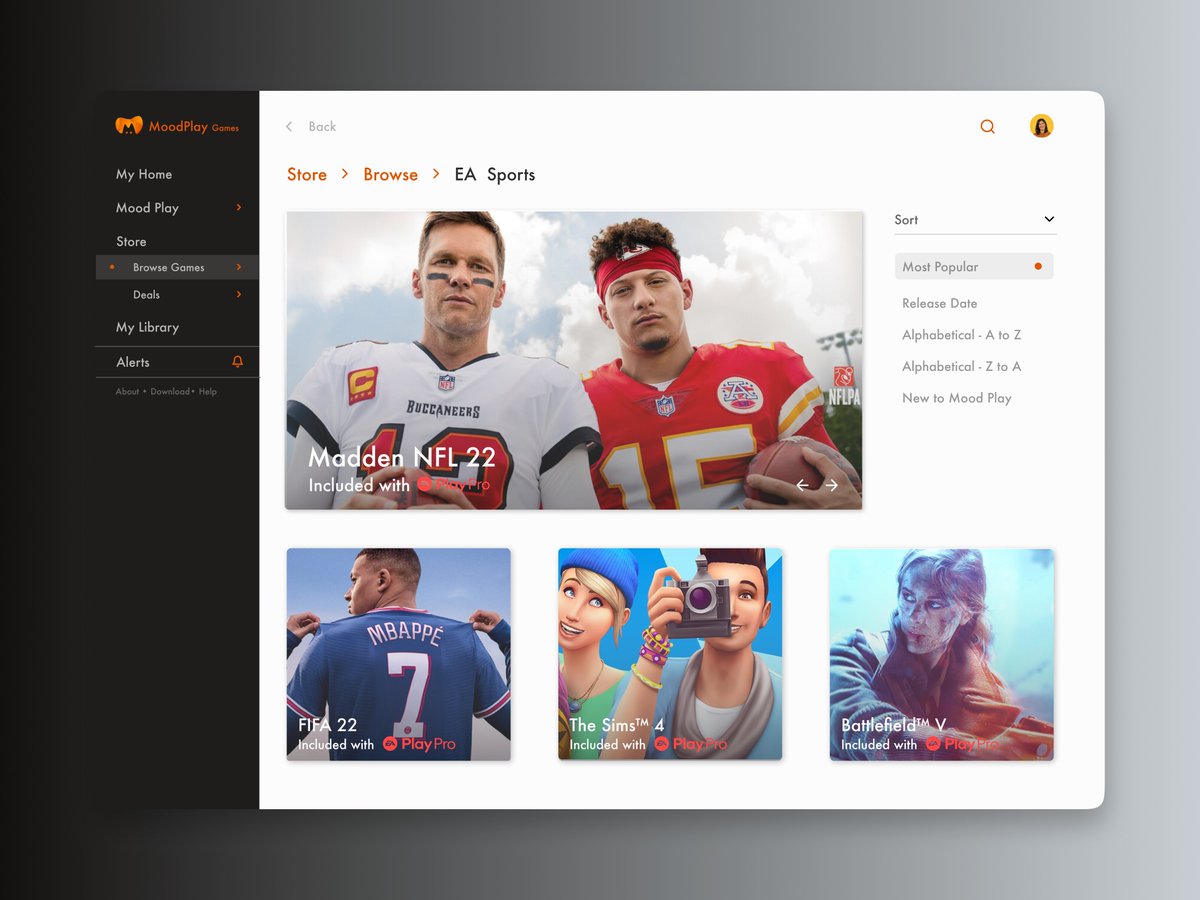
Task: Expand the Deals chevron
Action: (x=238, y=294)
